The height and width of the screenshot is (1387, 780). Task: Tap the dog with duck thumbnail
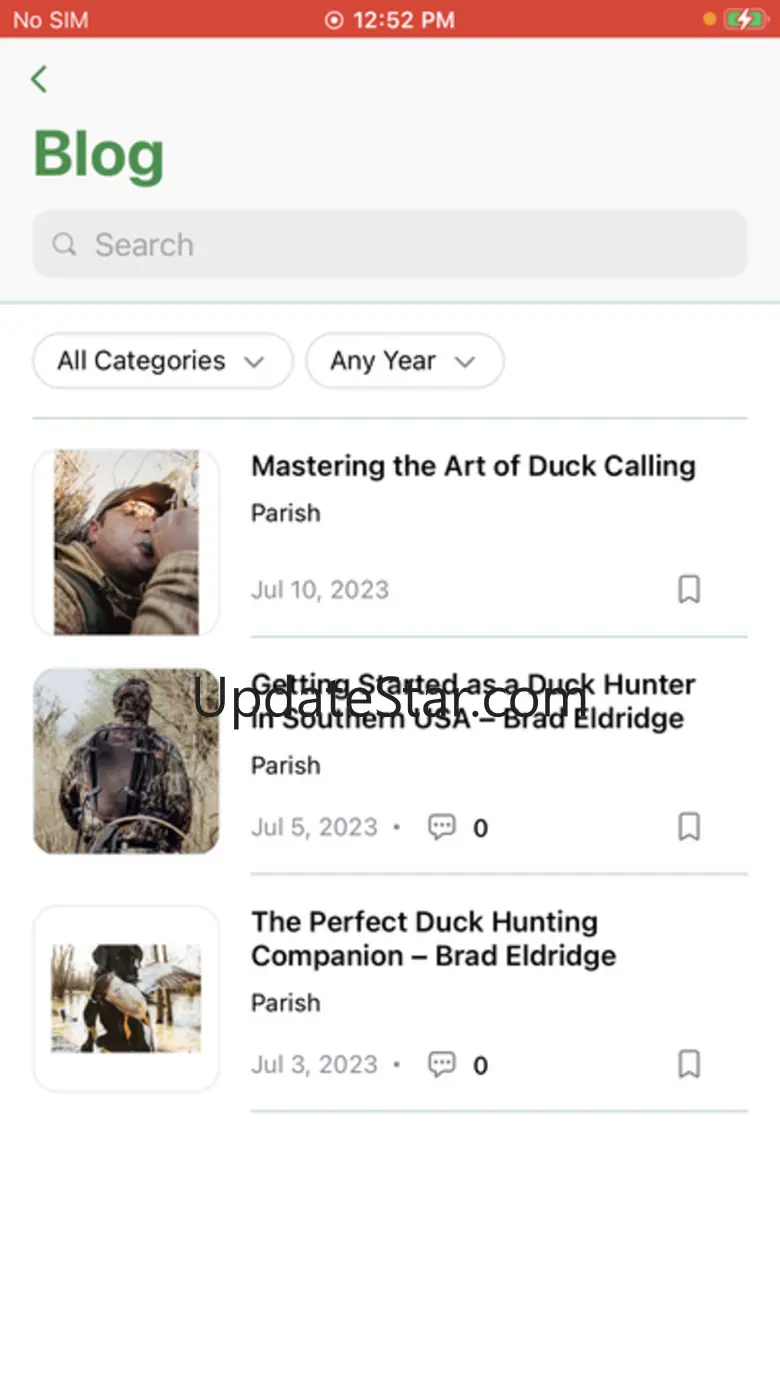[x=126, y=998]
